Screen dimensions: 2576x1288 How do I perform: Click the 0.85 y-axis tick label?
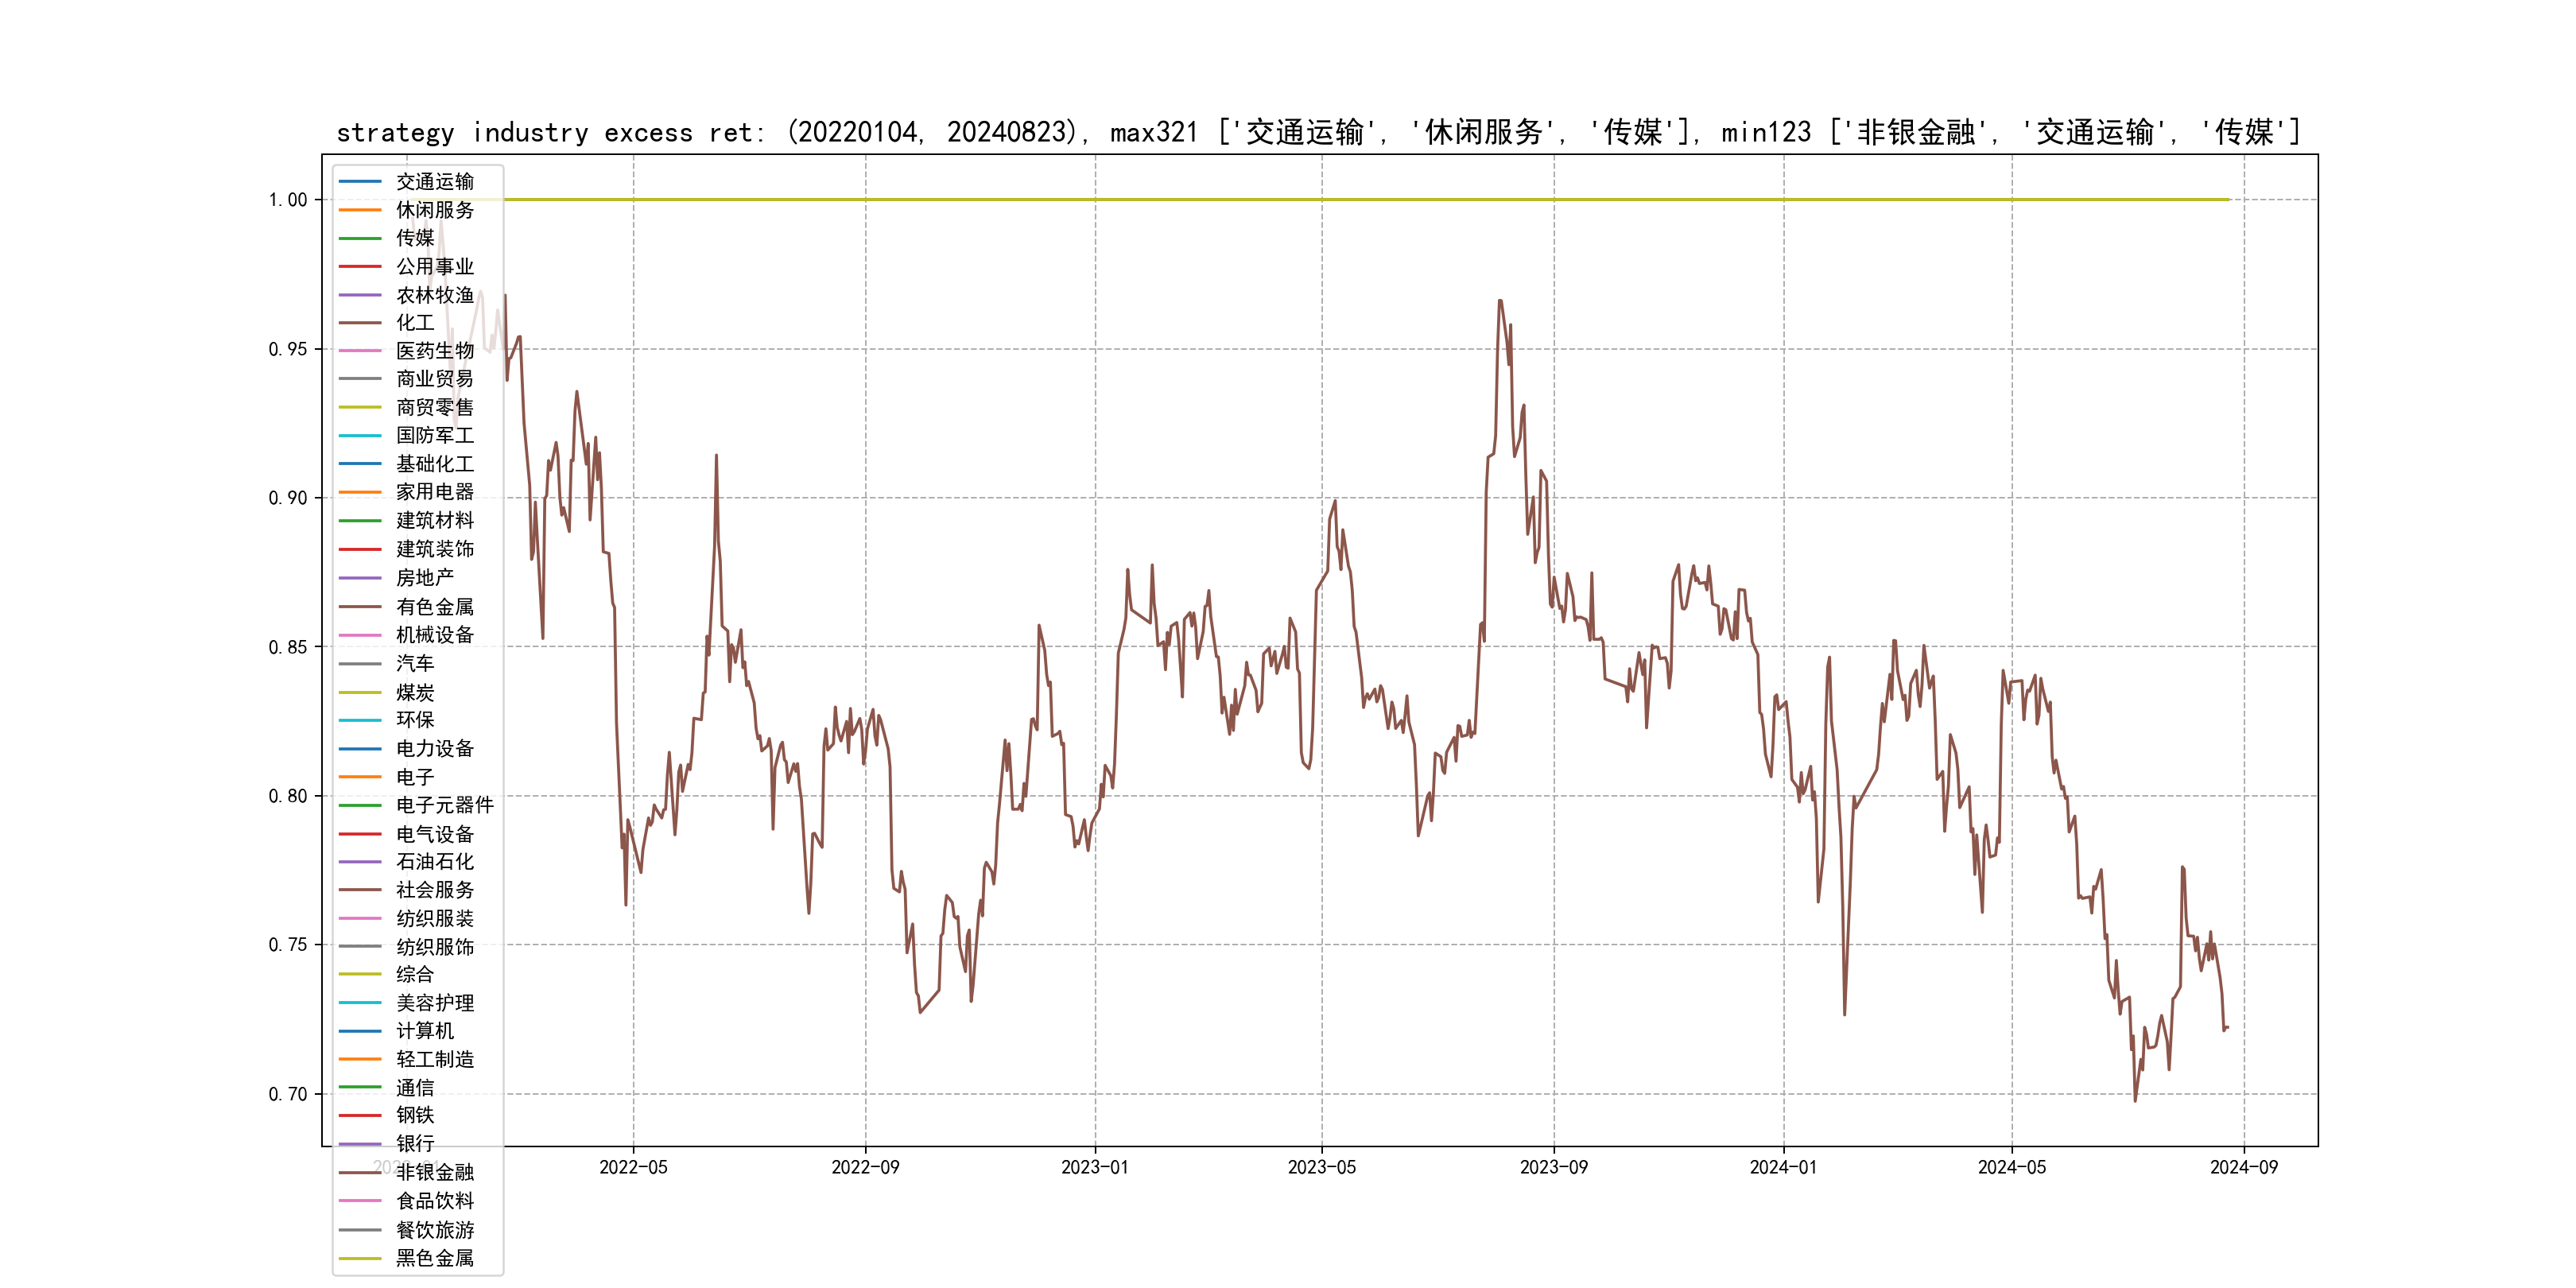[x=288, y=647]
